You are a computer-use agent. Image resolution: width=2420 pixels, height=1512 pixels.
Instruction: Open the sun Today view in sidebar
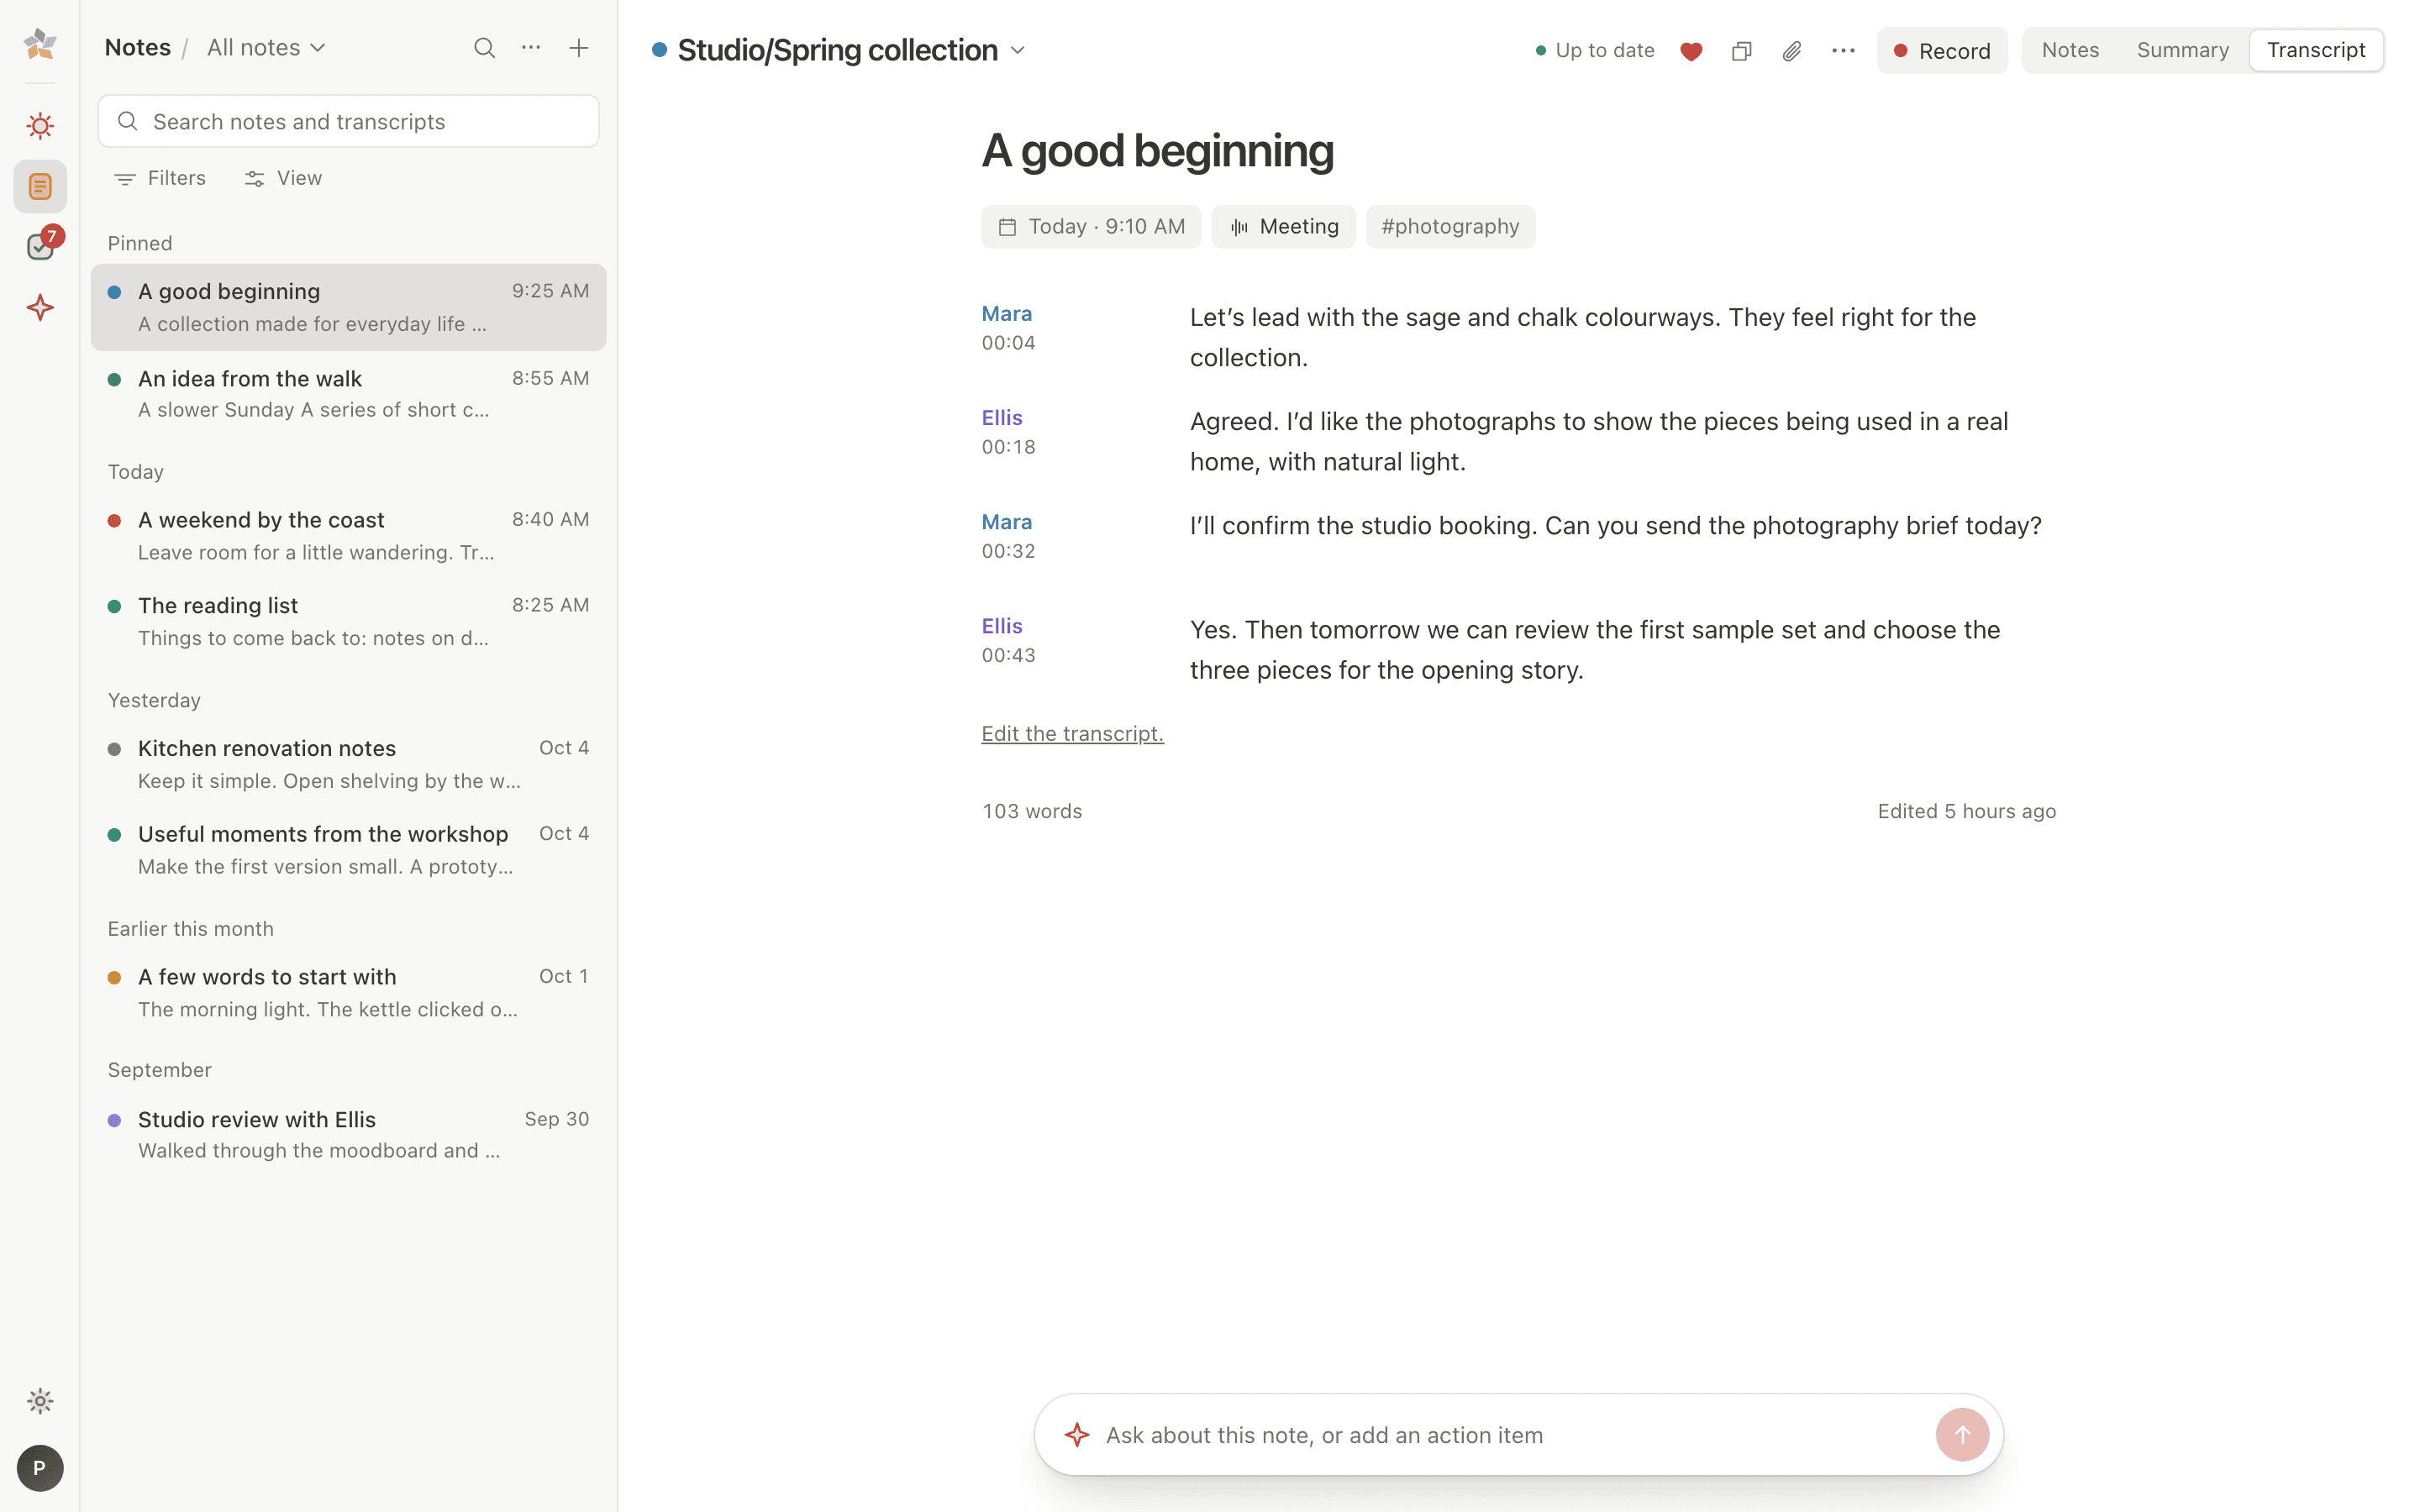pyautogui.click(x=40, y=126)
